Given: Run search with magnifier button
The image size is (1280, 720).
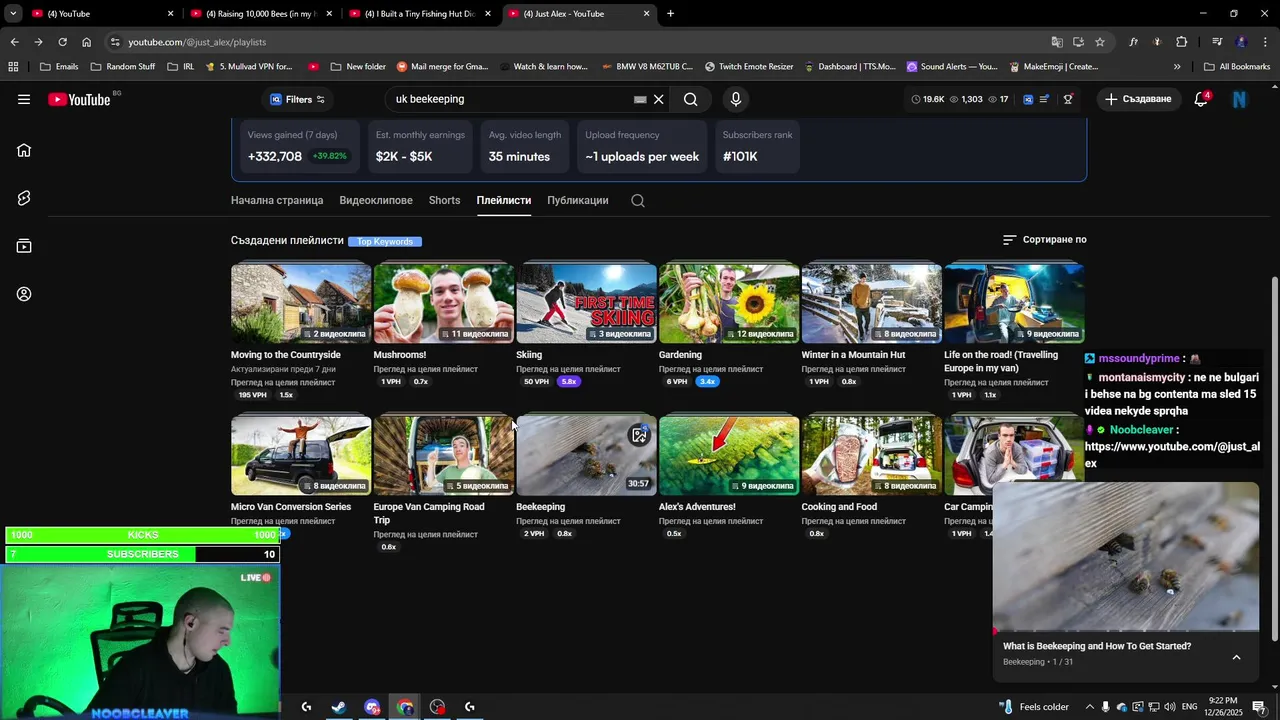Looking at the screenshot, I should point(691,99).
